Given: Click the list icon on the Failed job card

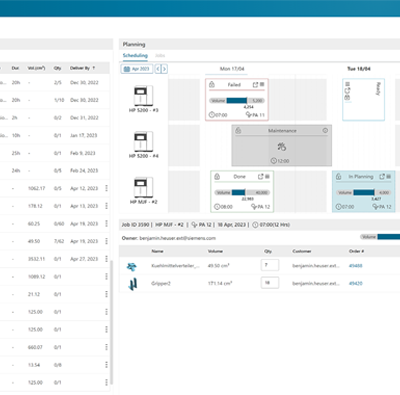Looking at the screenshot, I should (x=262, y=85).
